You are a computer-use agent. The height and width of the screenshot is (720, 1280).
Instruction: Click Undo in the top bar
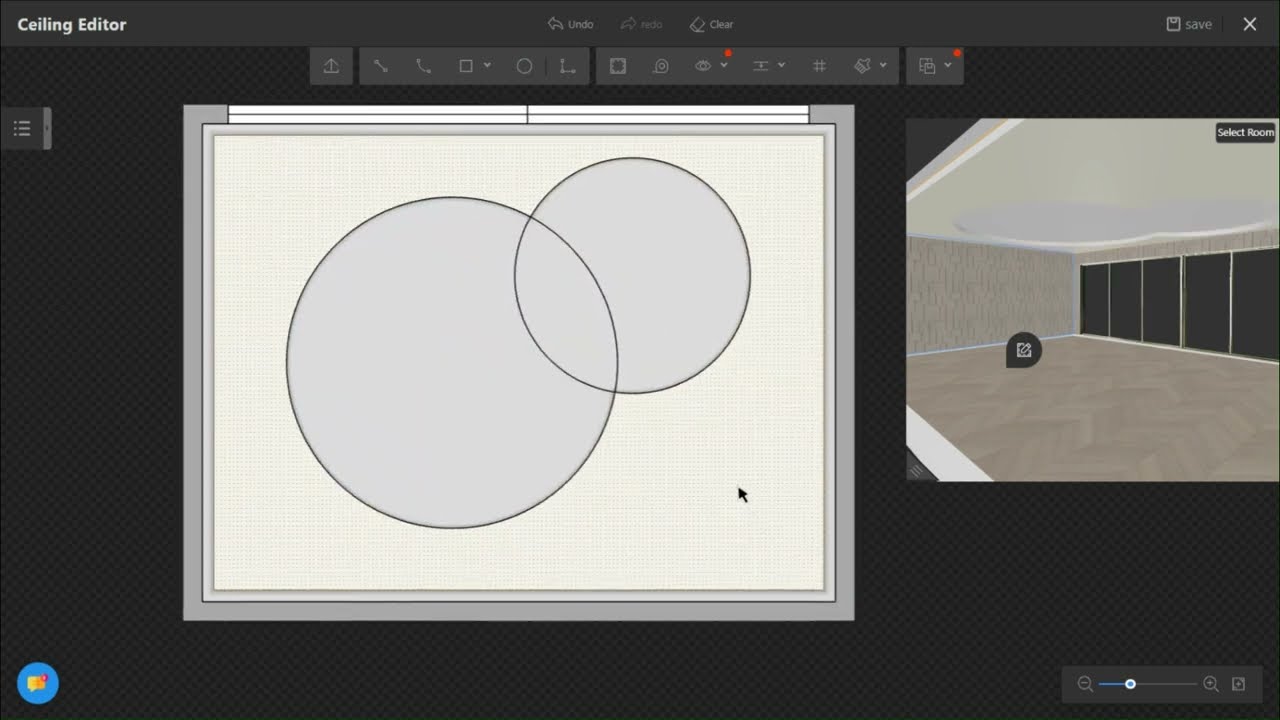tap(570, 24)
